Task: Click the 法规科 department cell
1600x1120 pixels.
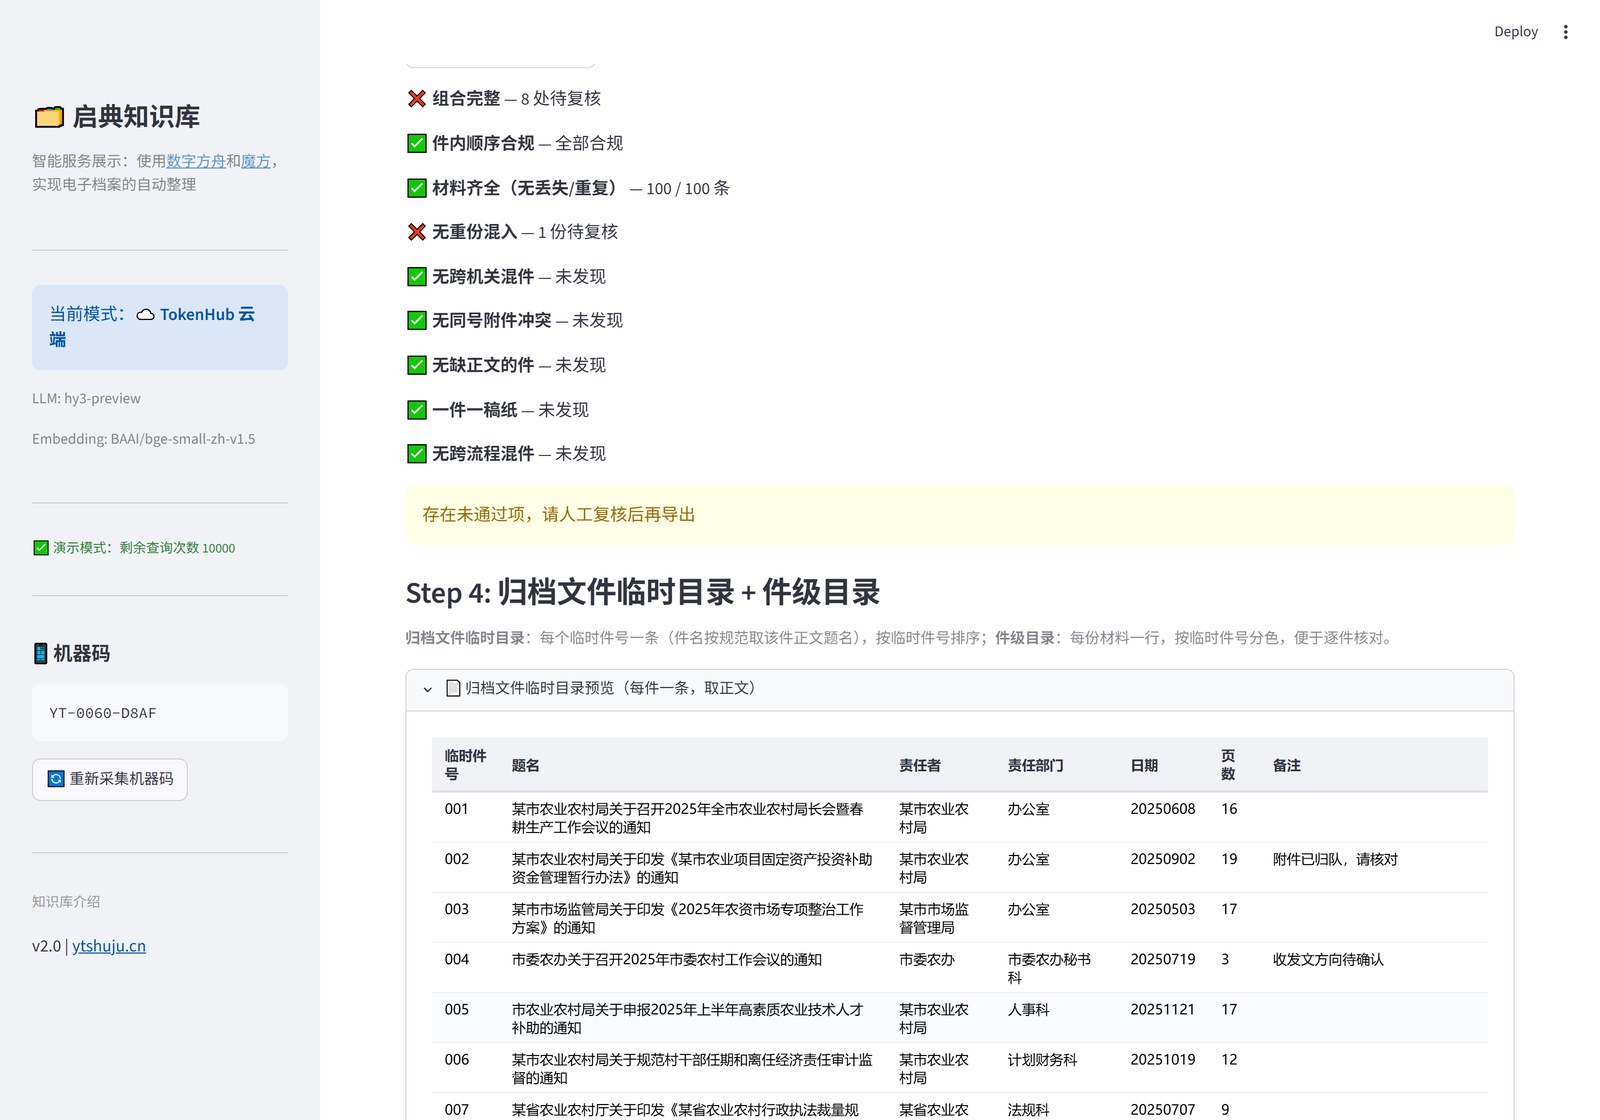Action: coord(1028,1109)
